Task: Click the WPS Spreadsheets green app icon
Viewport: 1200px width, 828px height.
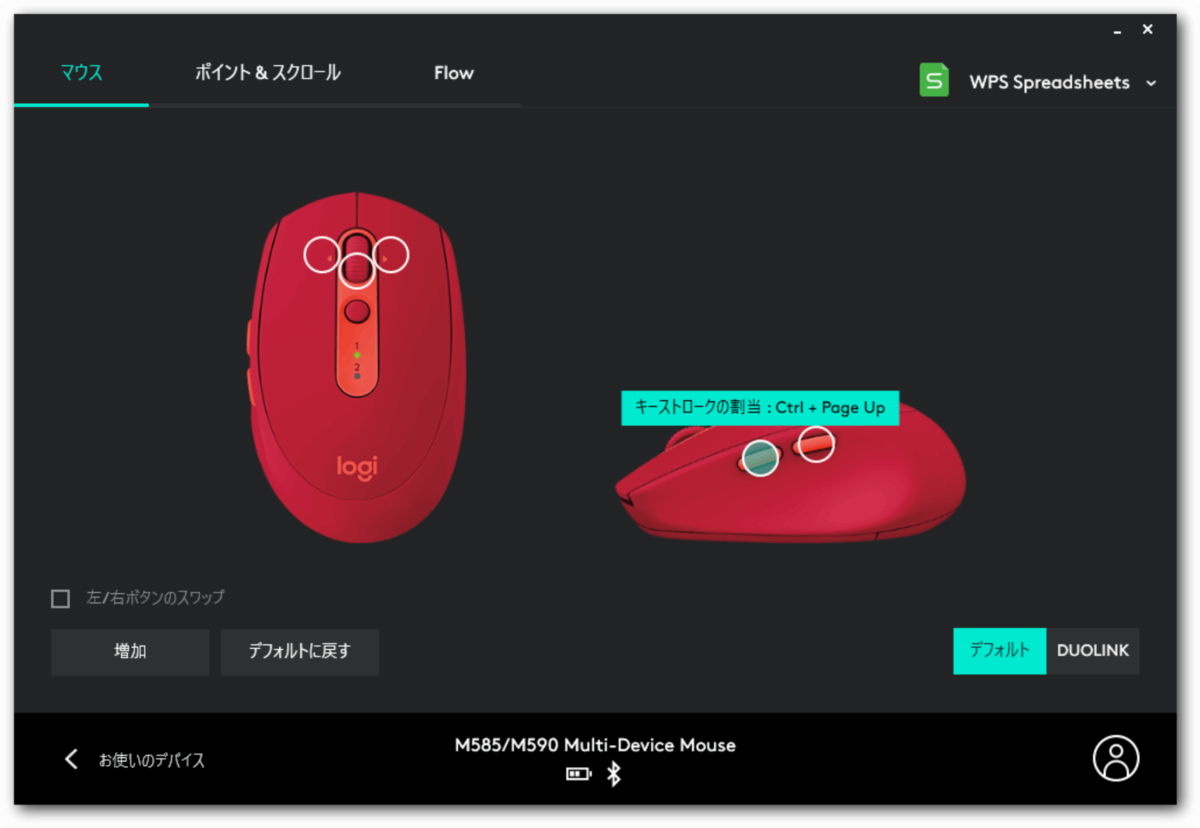Action: [x=934, y=81]
